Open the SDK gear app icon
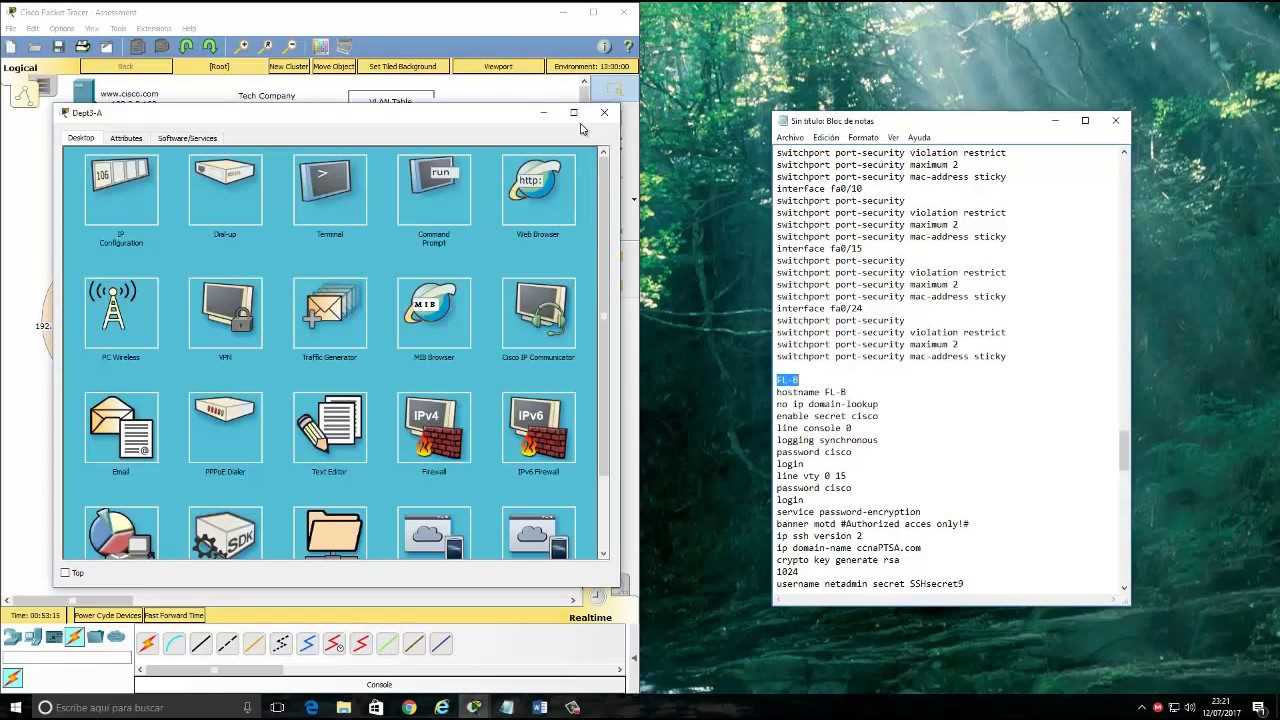 [225, 533]
